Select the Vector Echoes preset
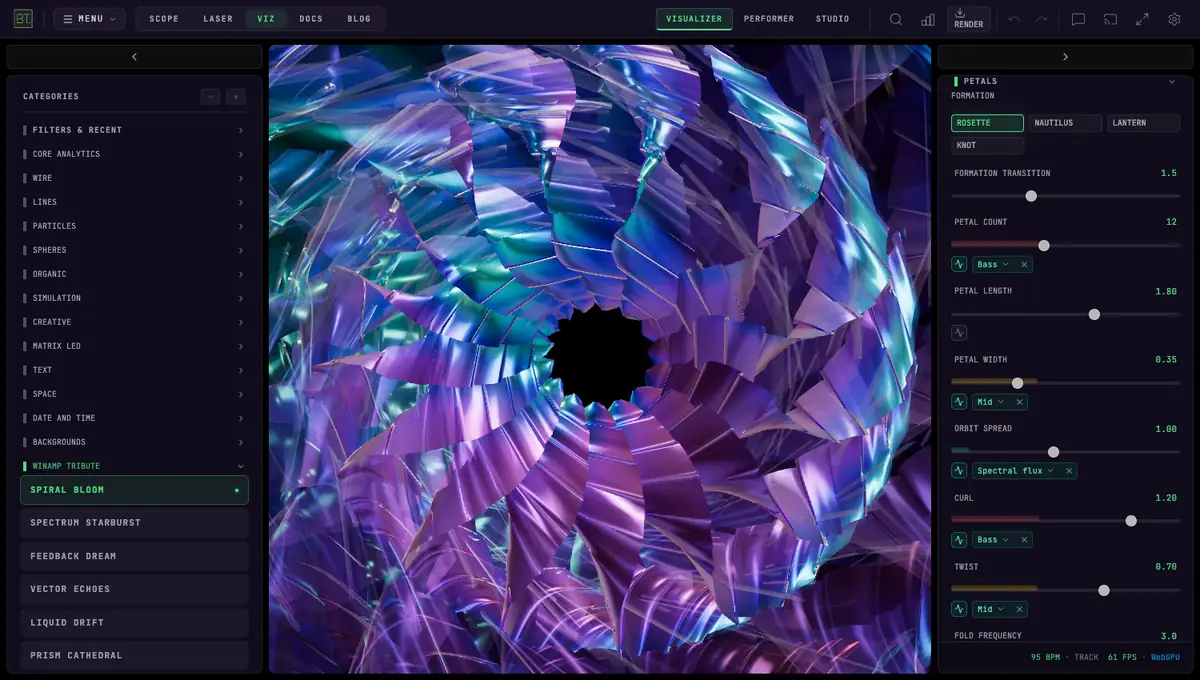This screenshot has height=680, width=1200. pos(134,589)
